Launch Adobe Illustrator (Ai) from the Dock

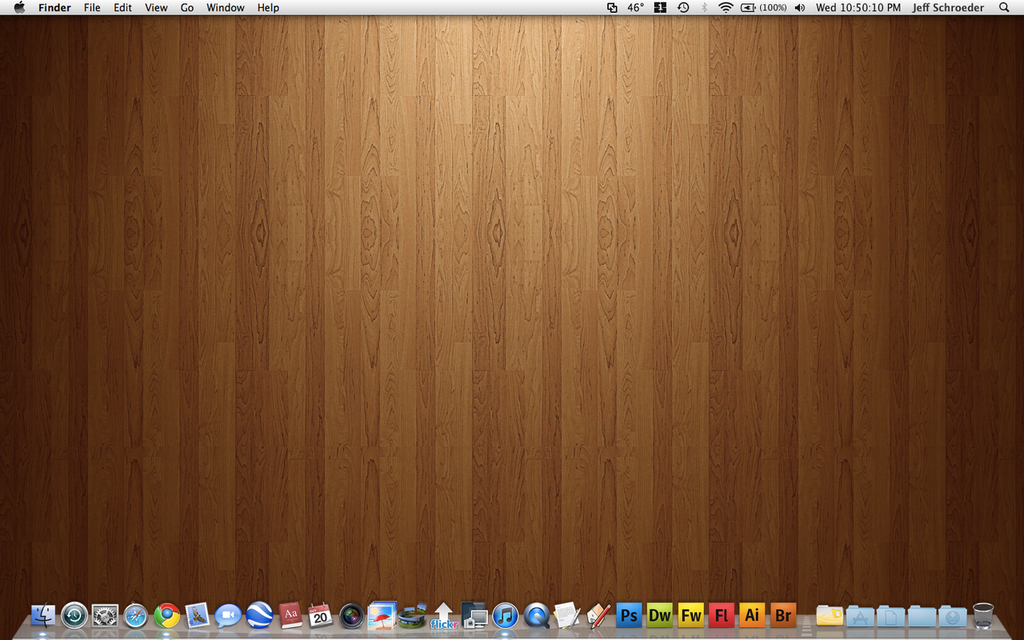click(x=752, y=615)
